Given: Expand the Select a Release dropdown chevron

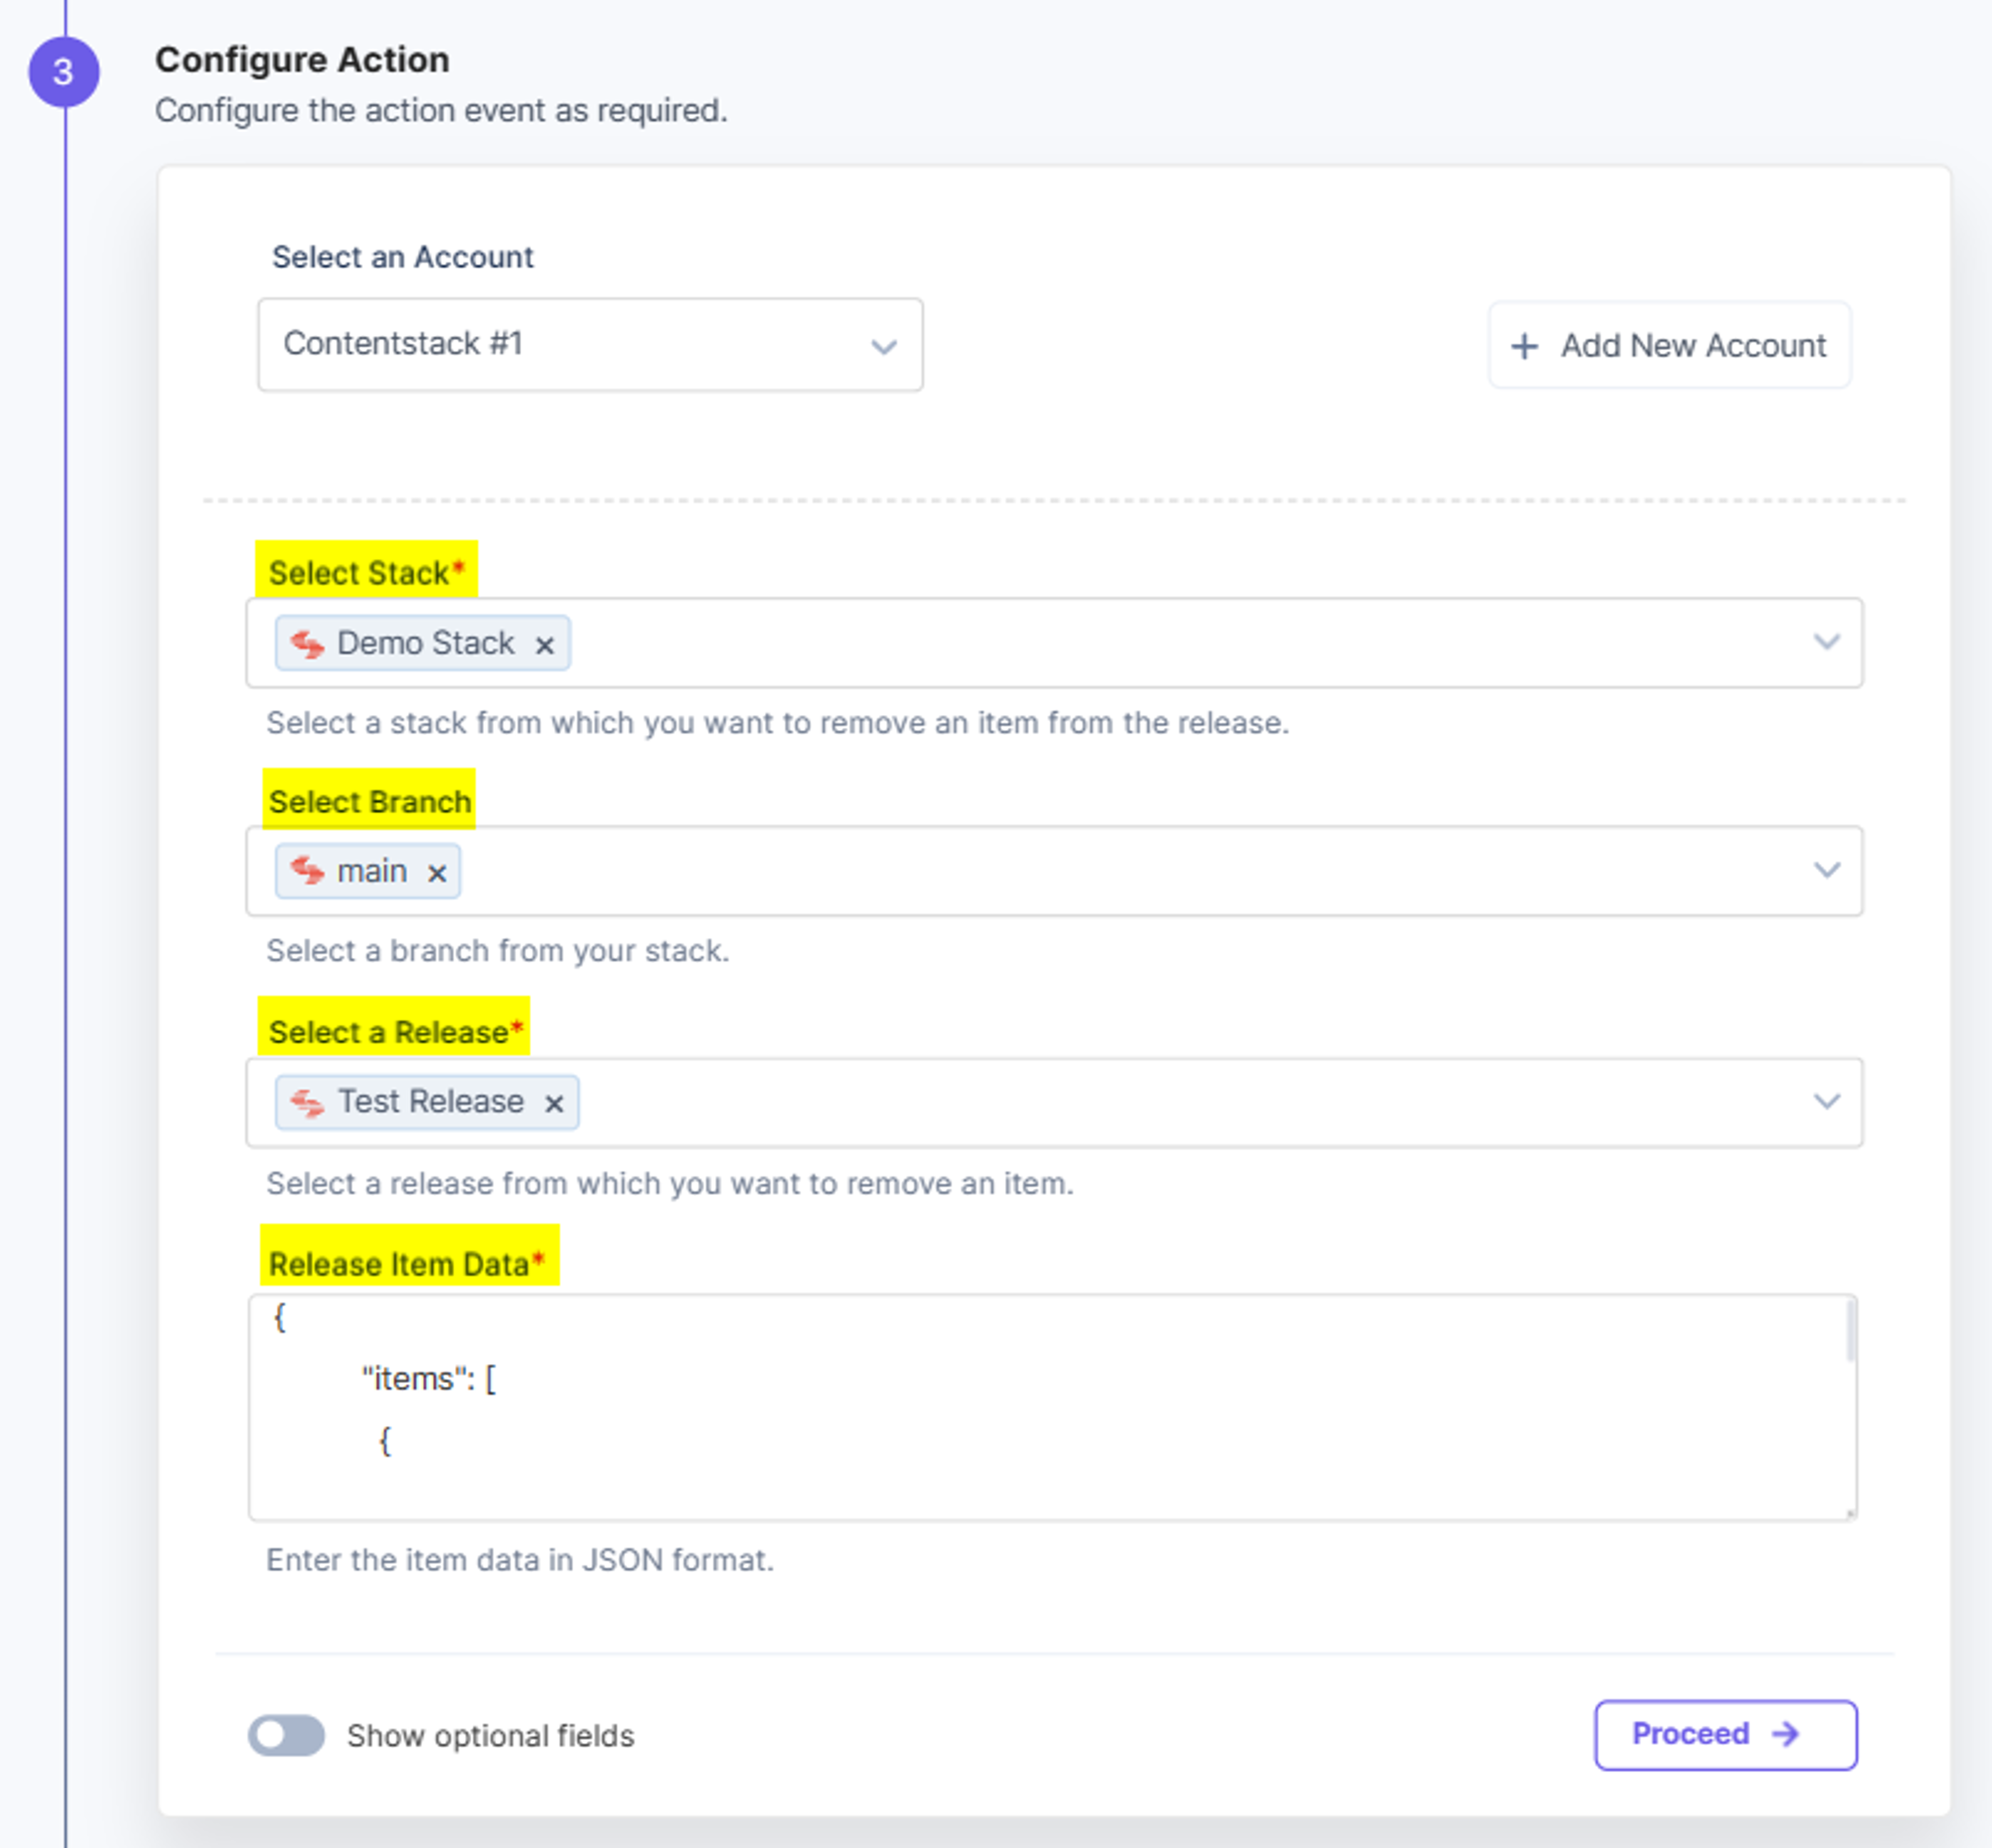Looking at the screenshot, I should tap(1826, 1101).
